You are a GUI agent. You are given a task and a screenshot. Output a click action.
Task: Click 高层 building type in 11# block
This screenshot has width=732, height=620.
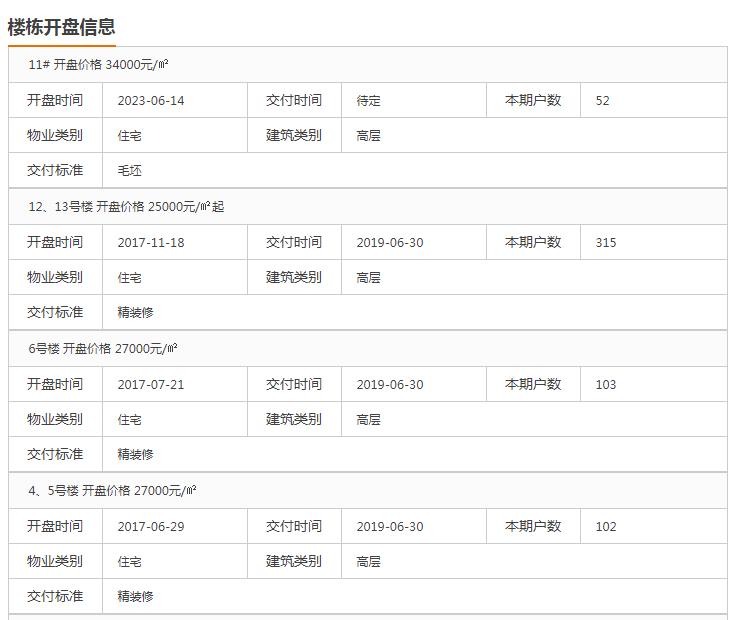pyautogui.click(x=368, y=135)
